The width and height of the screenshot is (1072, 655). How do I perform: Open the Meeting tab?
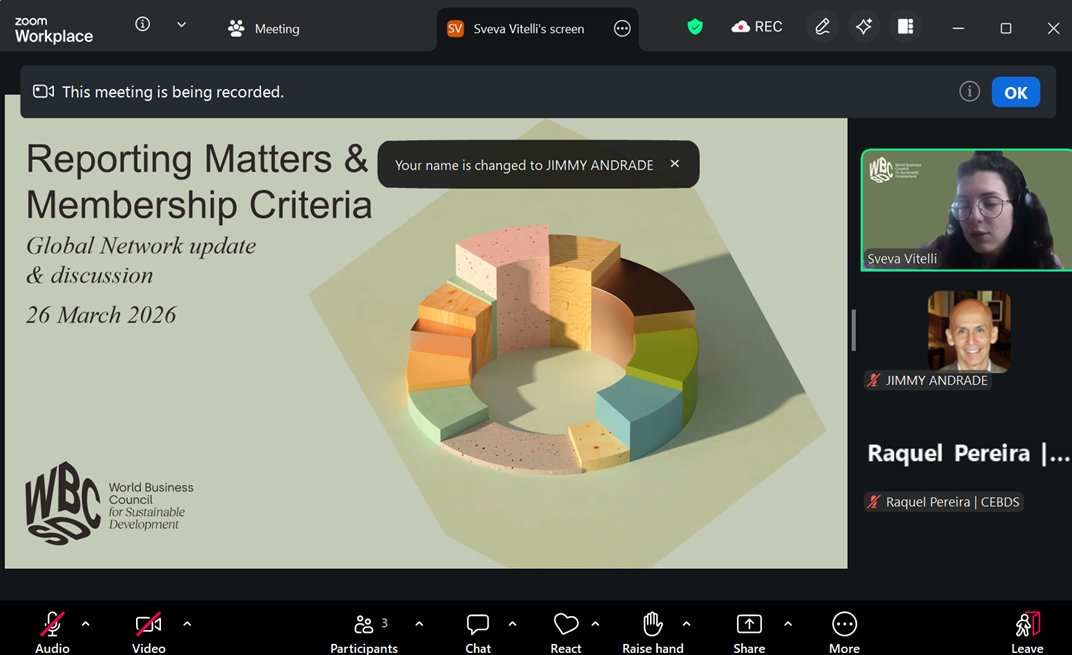pyautogui.click(x=264, y=29)
